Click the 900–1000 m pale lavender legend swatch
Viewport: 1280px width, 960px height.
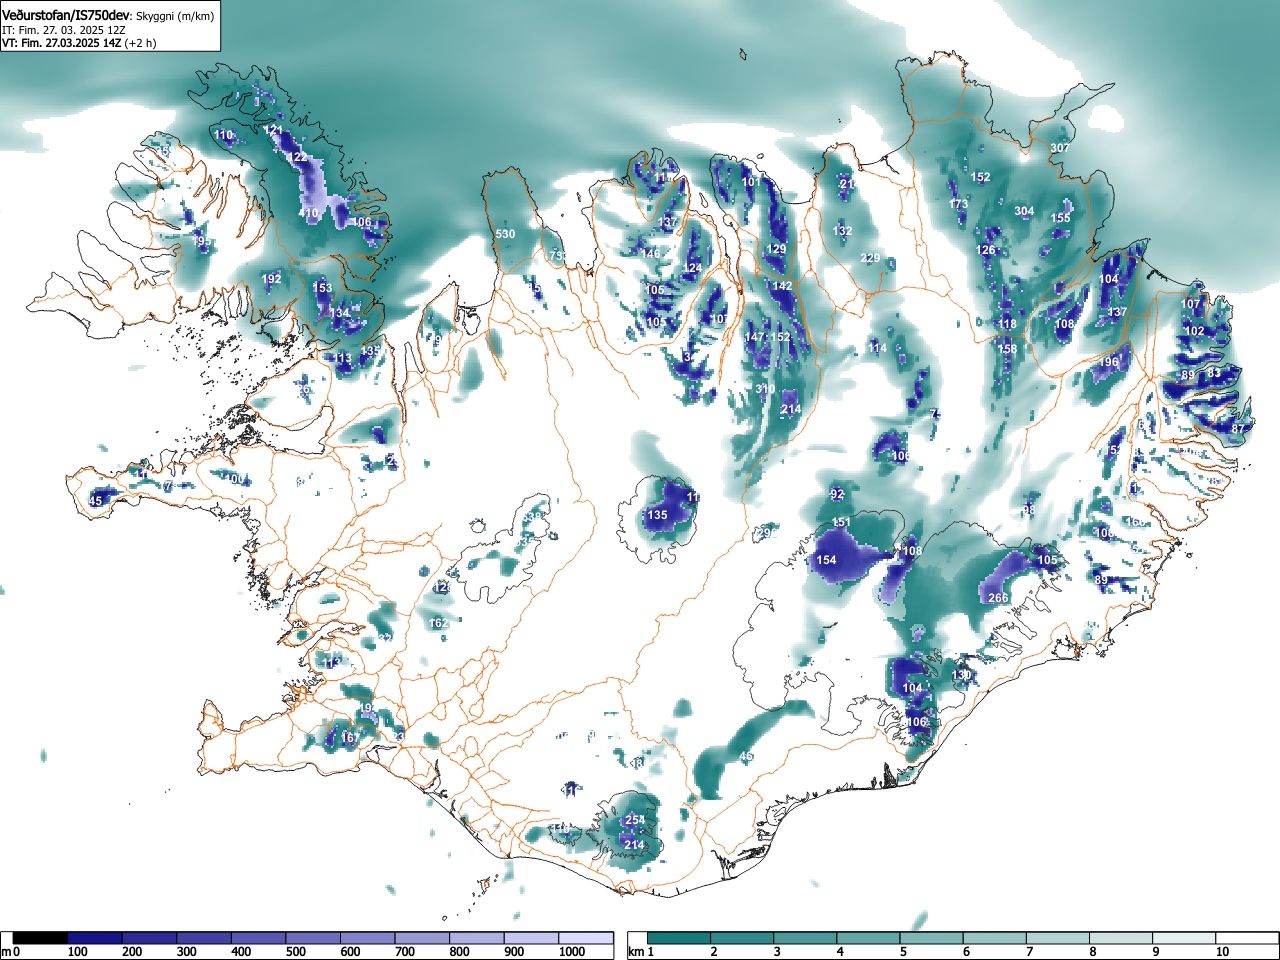[x=533, y=938]
